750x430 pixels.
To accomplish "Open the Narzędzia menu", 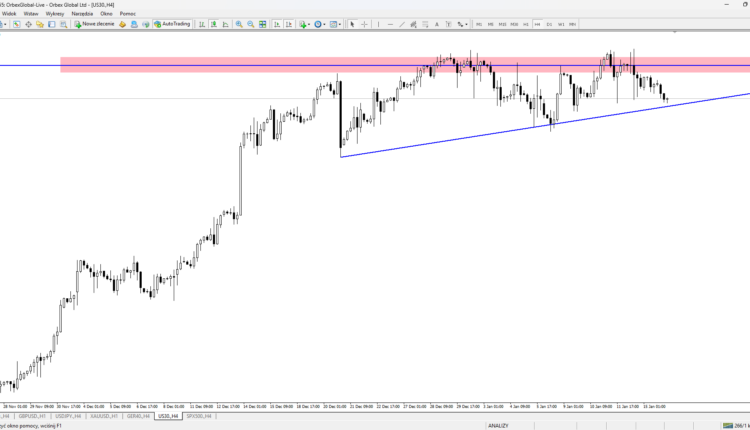I will pos(82,14).
